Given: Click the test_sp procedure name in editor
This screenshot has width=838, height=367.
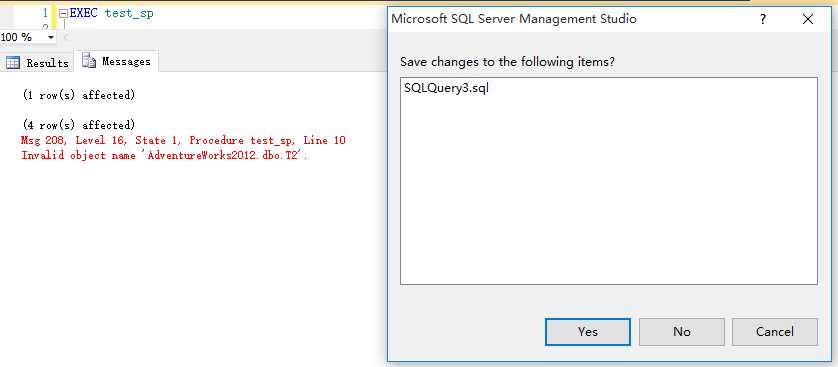Looking at the screenshot, I should (x=129, y=14).
